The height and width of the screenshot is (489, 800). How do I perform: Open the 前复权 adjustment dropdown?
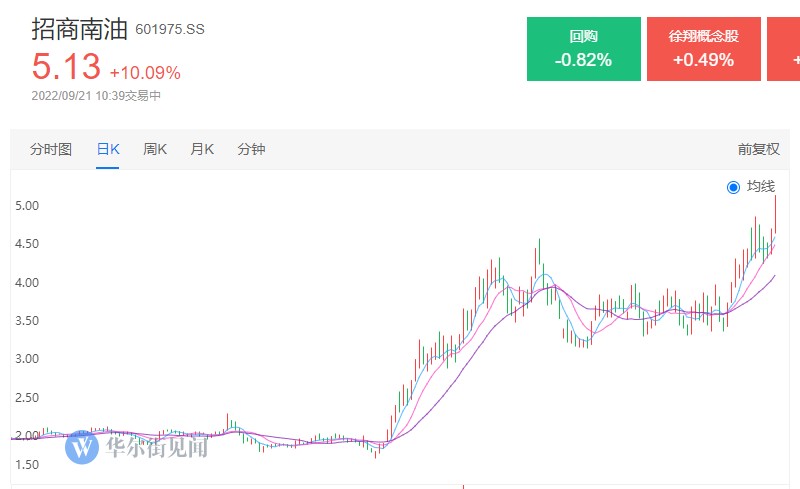click(758, 150)
